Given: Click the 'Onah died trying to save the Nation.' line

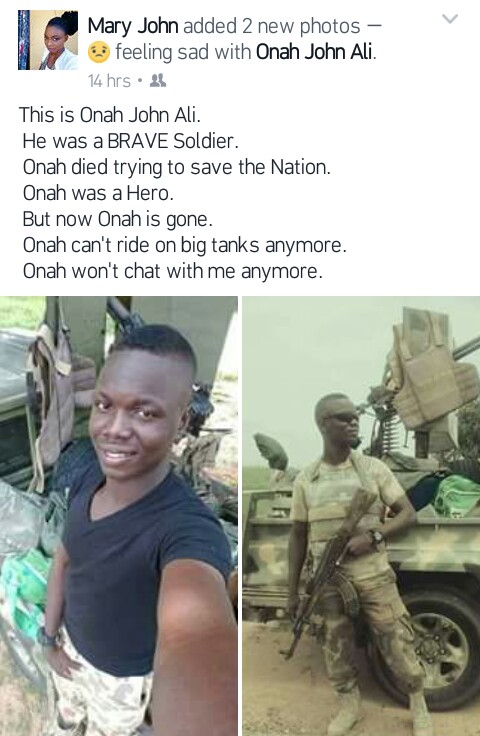Looking at the screenshot, I should tap(176, 167).
